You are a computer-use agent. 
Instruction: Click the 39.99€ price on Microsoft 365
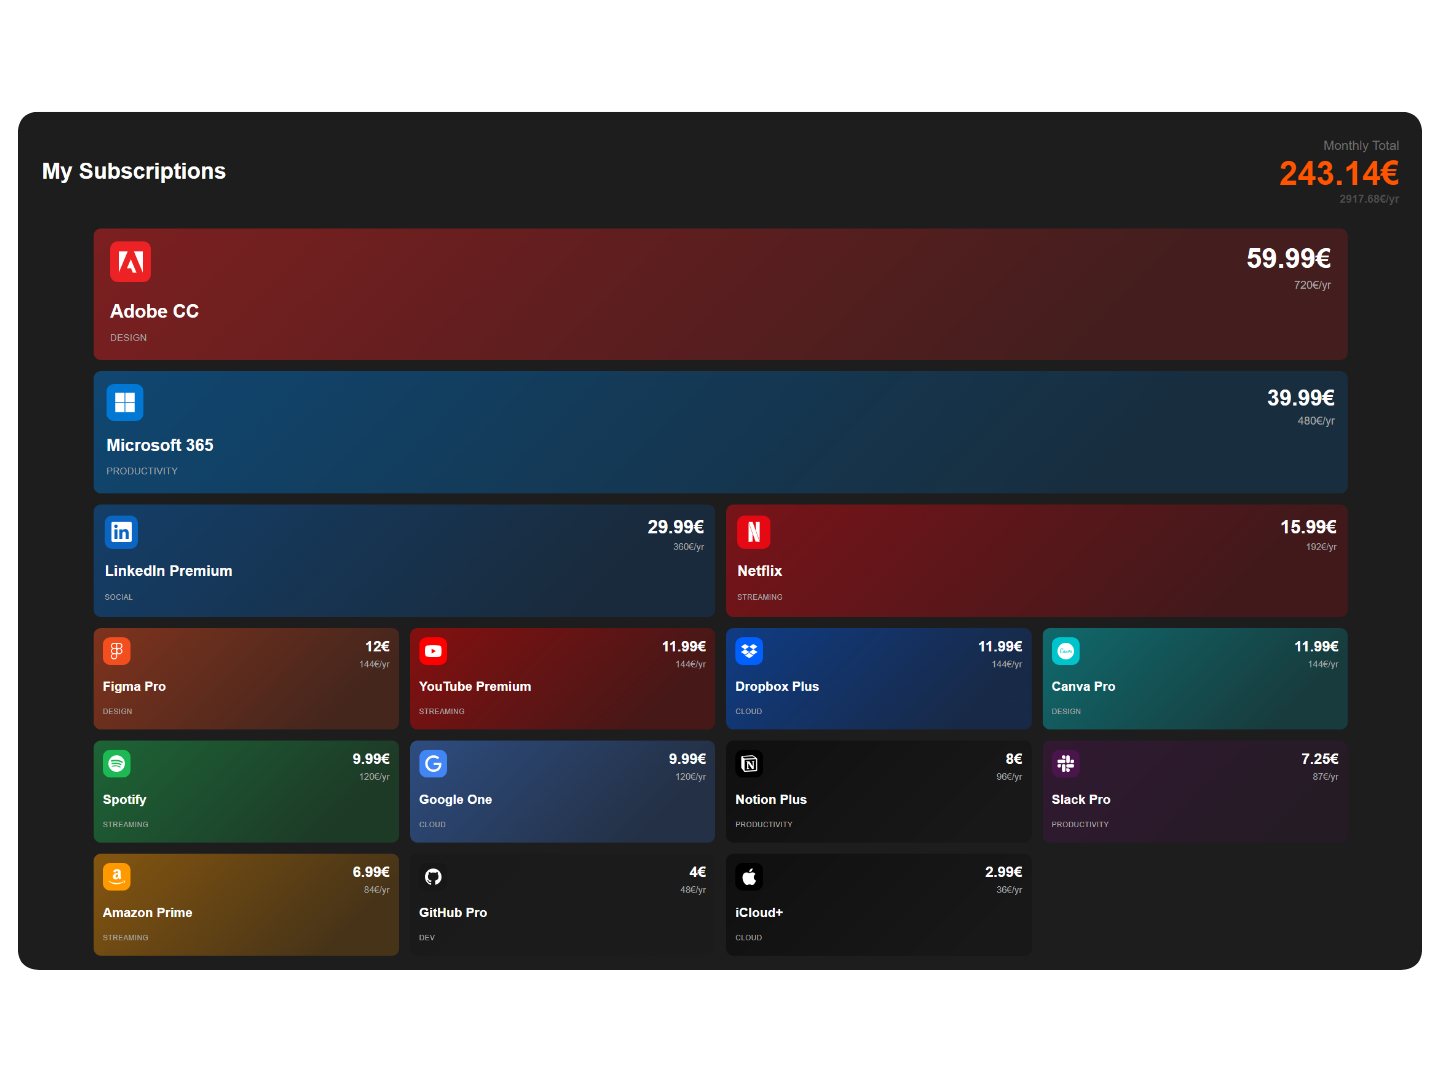1299,397
